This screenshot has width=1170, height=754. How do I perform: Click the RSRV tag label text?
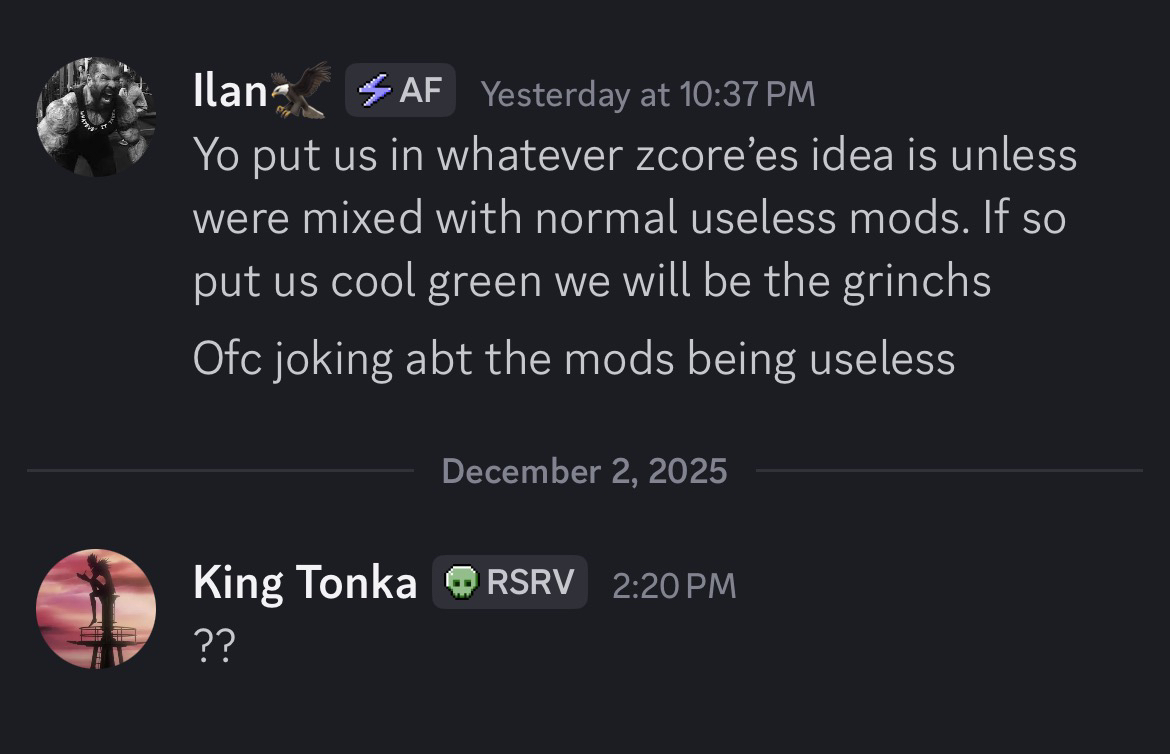point(530,582)
